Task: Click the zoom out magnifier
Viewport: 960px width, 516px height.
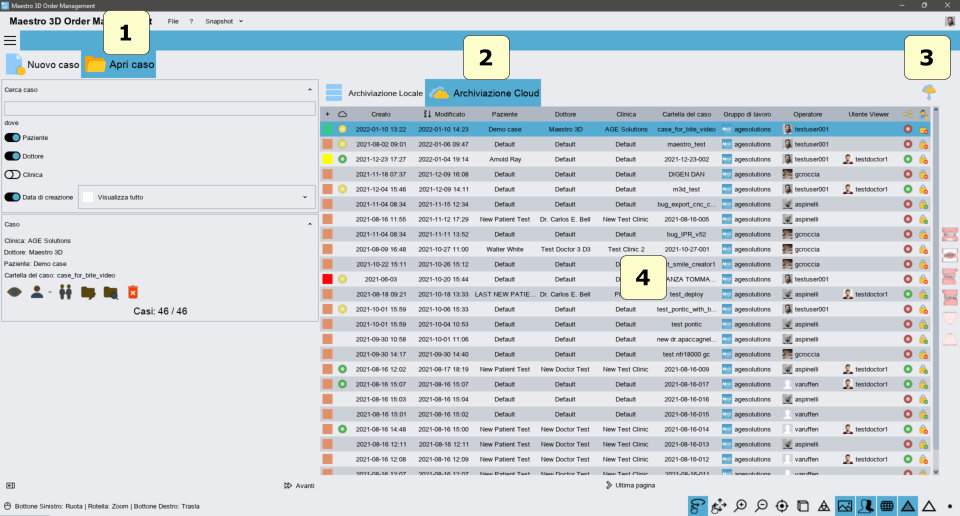Action: point(761,506)
